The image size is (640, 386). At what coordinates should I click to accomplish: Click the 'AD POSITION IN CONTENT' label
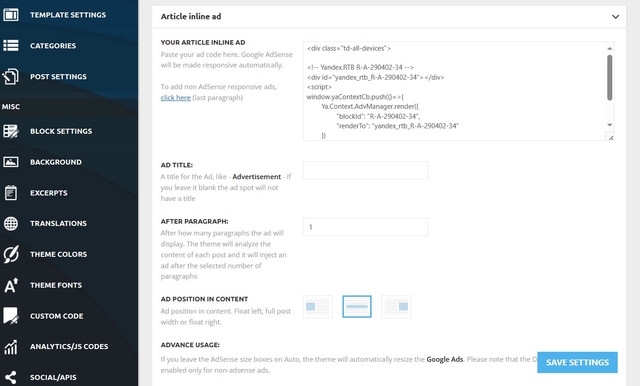pyautogui.click(x=204, y=299)
